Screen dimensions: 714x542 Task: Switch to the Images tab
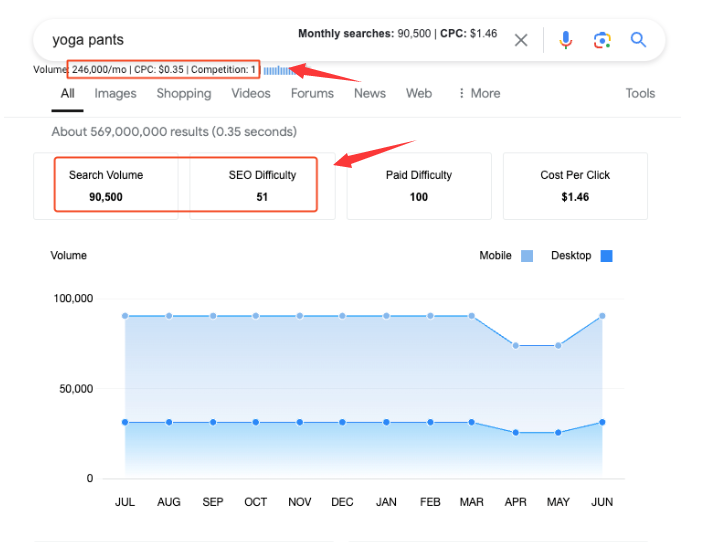(115, 93)
